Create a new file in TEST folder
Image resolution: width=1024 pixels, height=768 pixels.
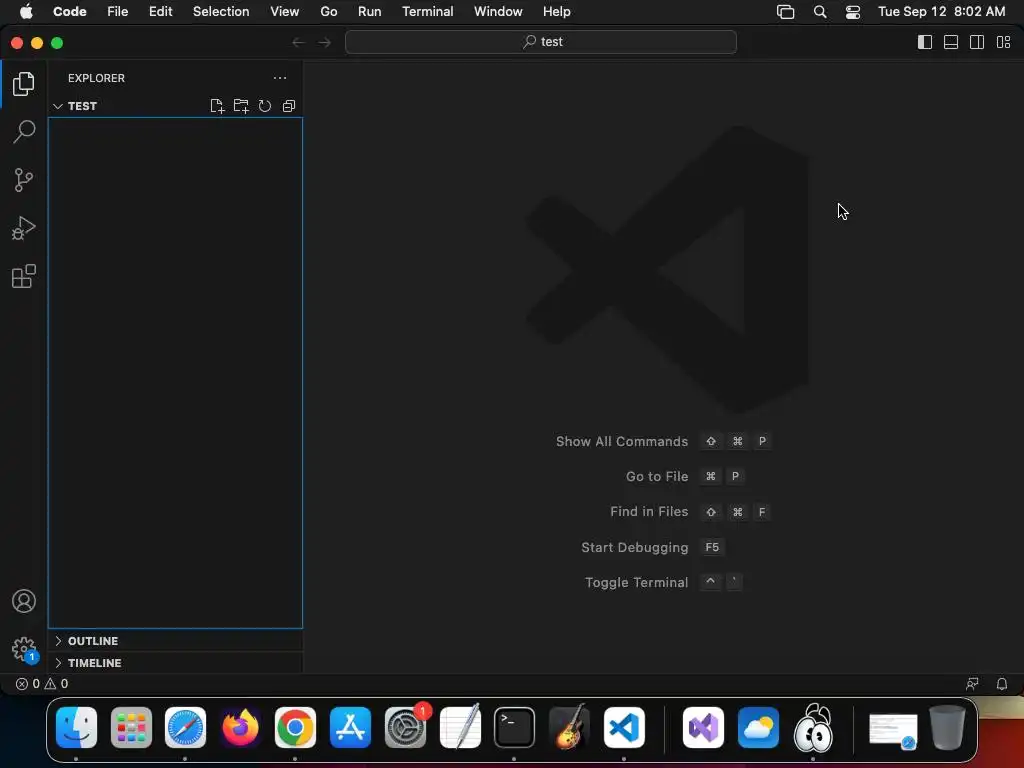point(217,106)
